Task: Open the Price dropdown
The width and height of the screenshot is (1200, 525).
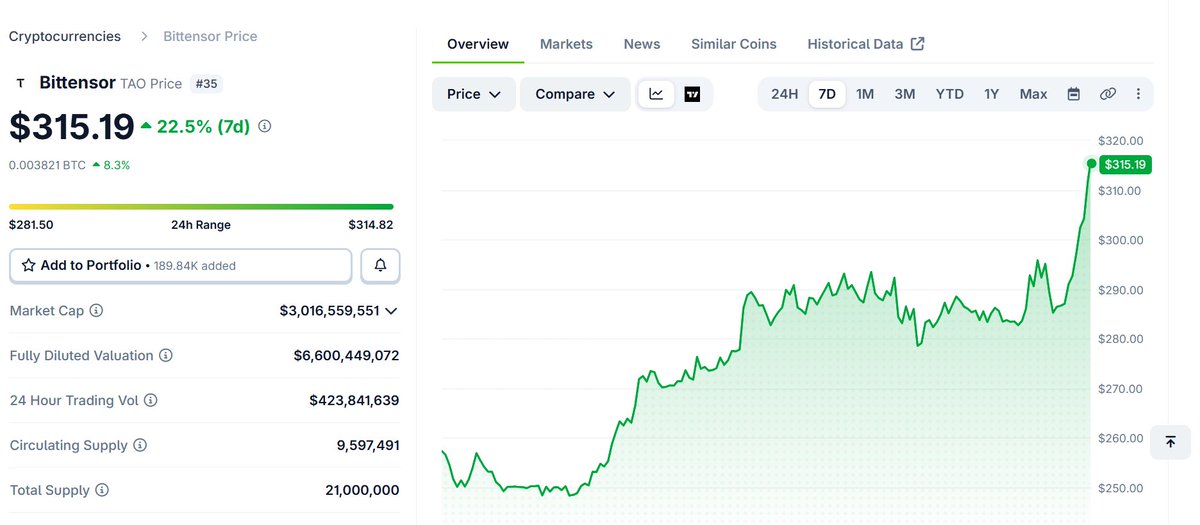Action: [474, 94]
